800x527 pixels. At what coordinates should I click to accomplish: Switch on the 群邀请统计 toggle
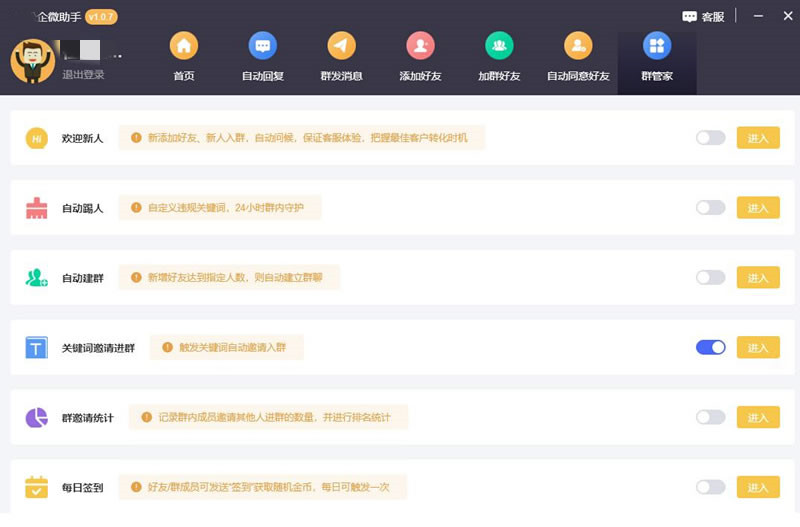[711, 417]
